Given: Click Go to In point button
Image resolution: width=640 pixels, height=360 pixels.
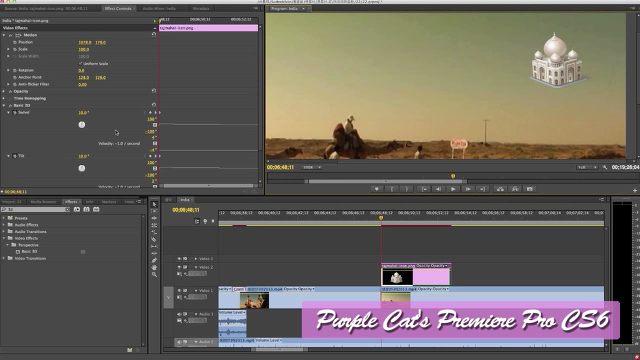Looking at the screenshot, I should (424, 189).
